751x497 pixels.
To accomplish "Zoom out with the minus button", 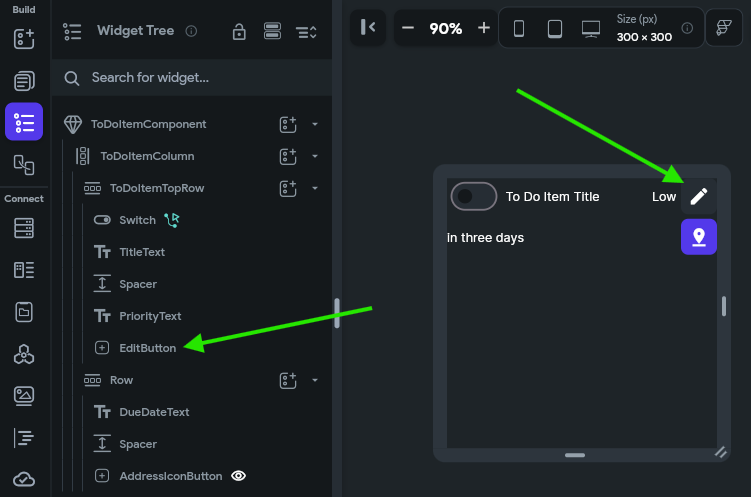I will [x=408, y=28].
